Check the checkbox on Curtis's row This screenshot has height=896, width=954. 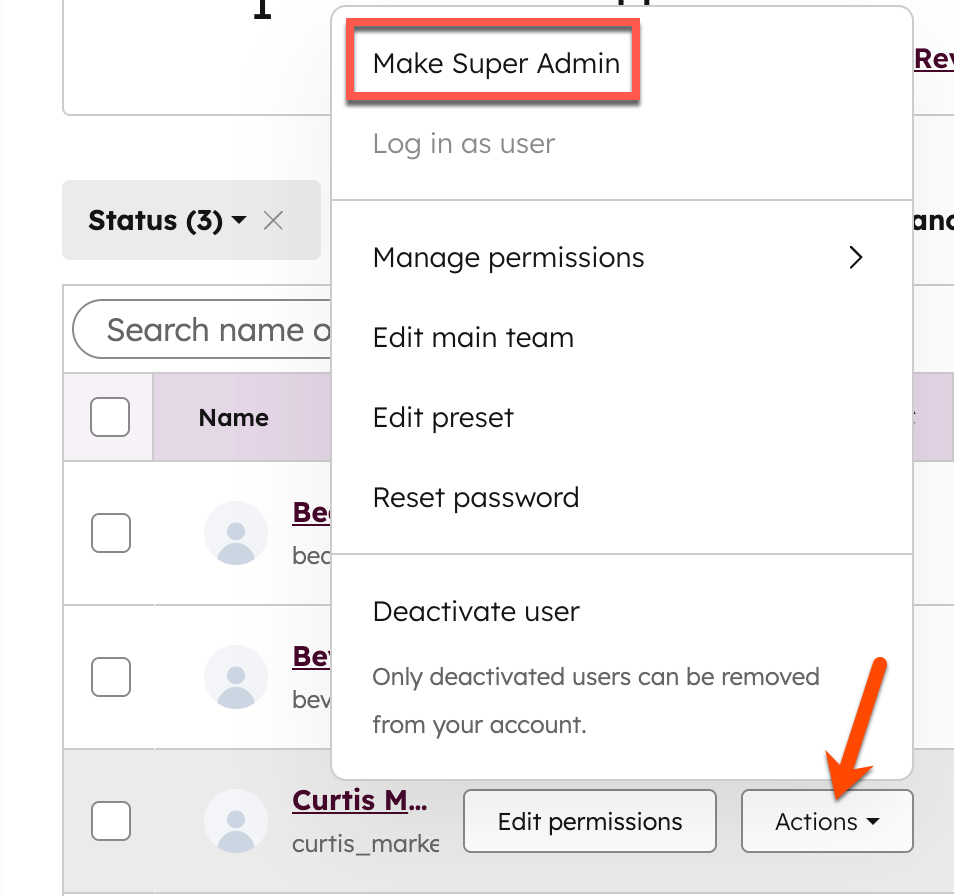[x=110, y=820]
